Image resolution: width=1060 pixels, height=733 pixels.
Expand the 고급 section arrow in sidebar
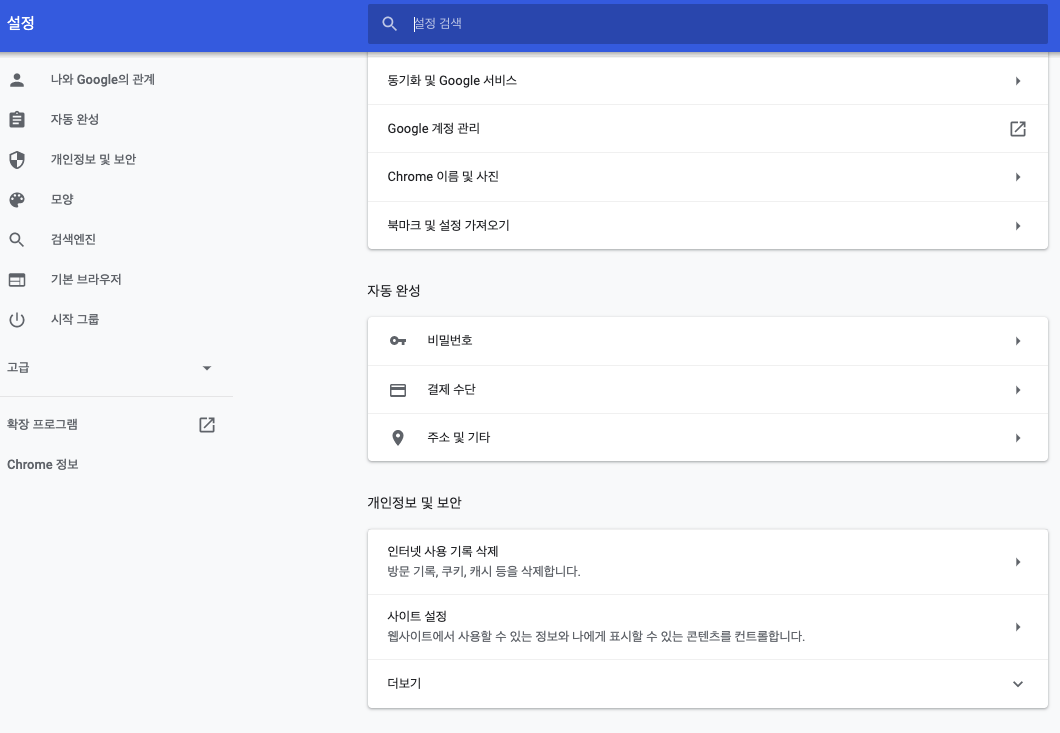(207, 368)
